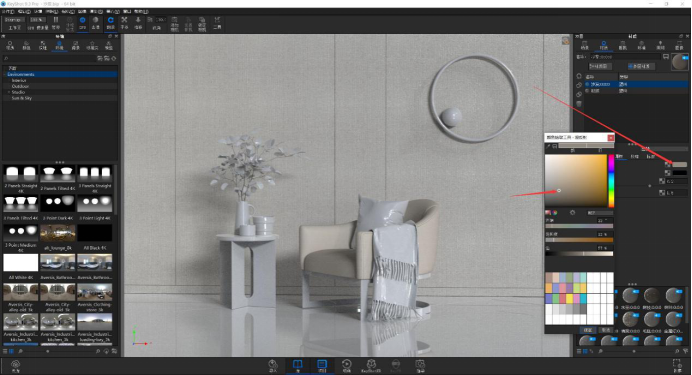Switch to Lighting tab in Project panel
The height and width of the screenshot is (375, 692).
[660, 45]
